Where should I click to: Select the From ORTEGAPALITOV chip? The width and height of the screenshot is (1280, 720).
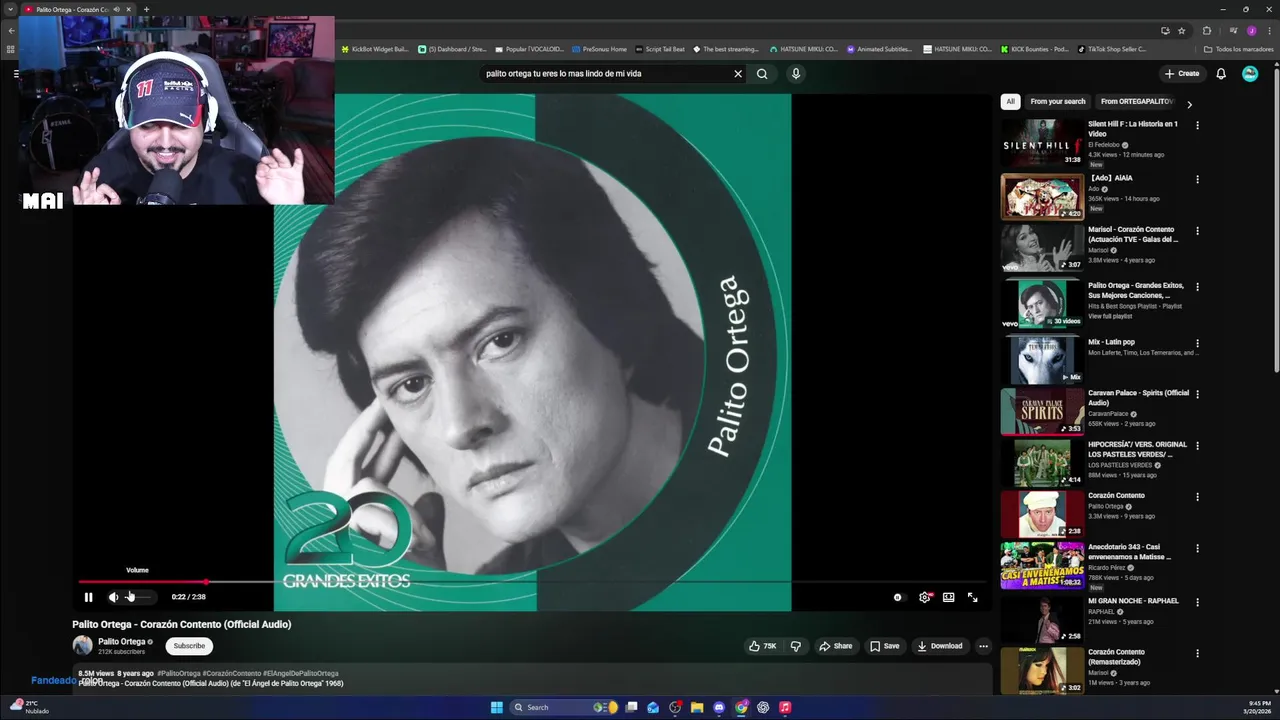point(1137,101)
